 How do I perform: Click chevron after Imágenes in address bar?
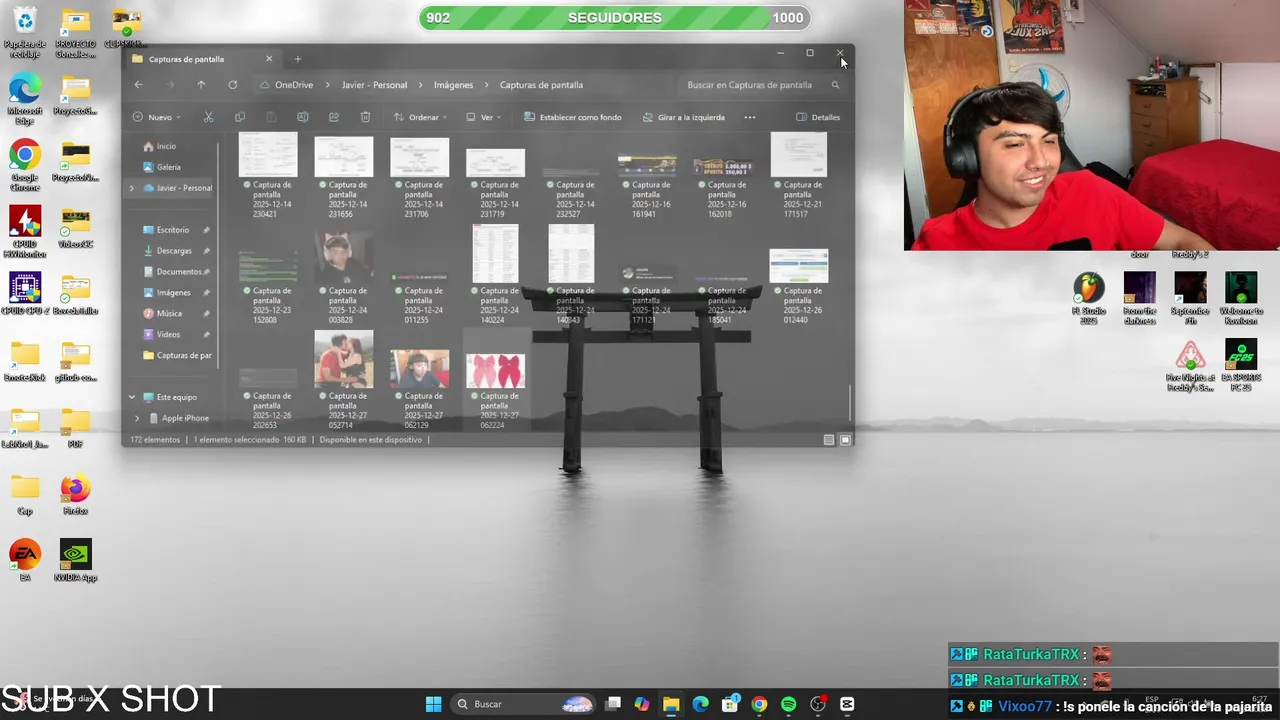click(x=486, y=85)
